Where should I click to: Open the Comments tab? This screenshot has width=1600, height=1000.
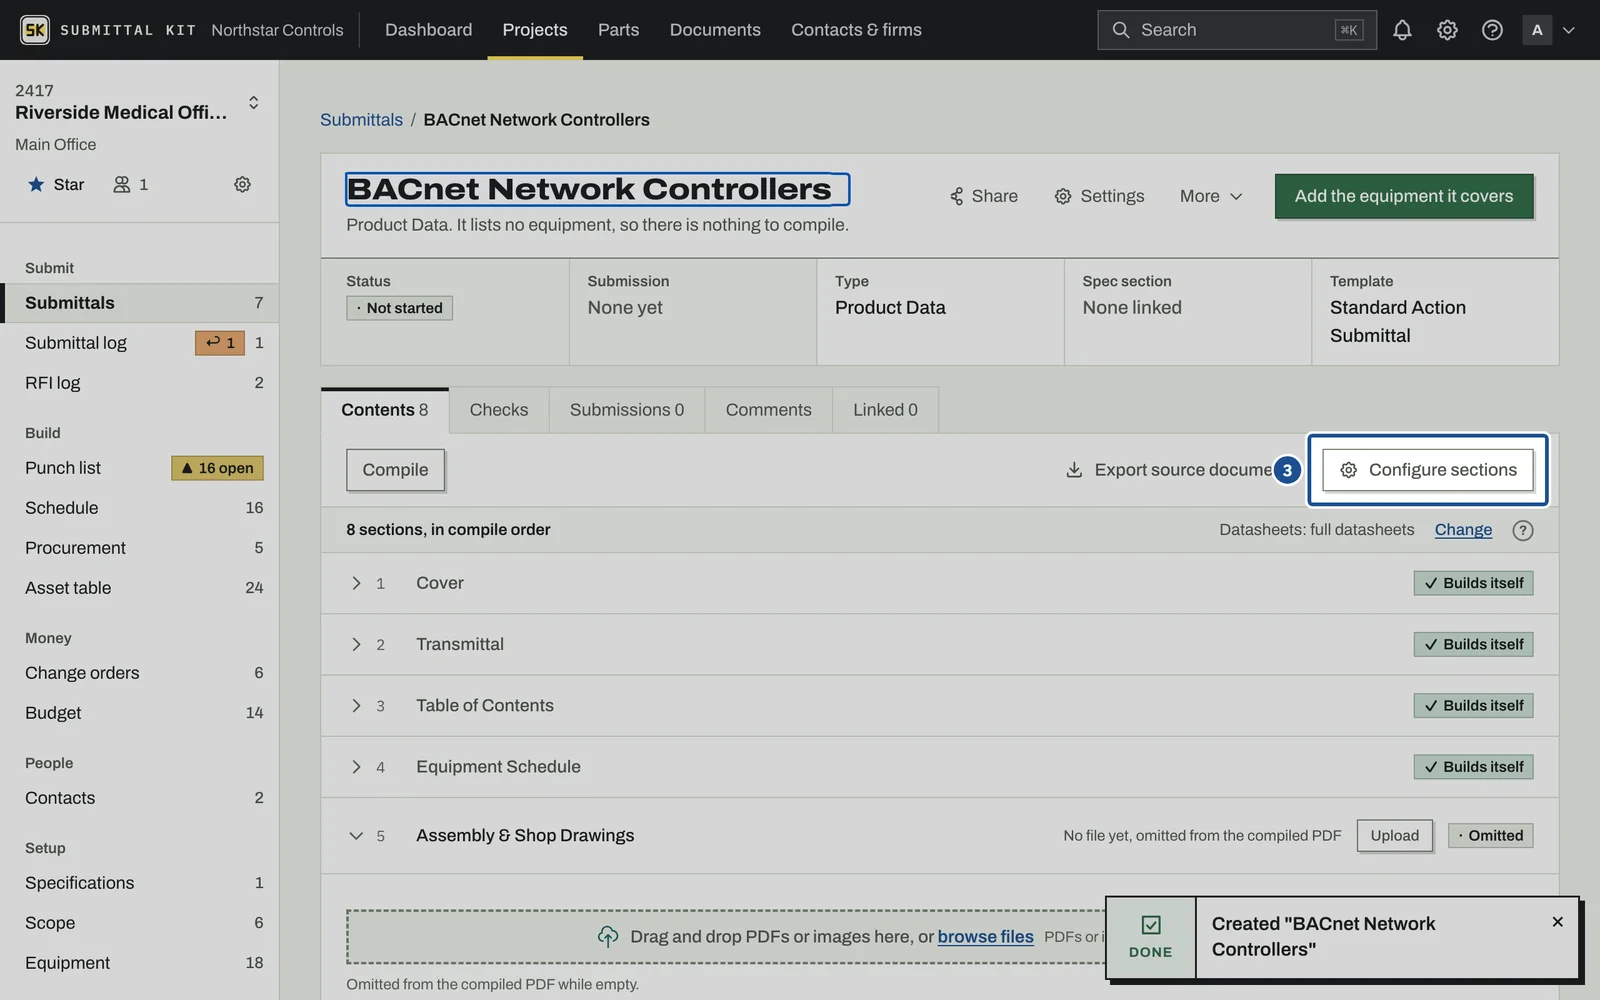(769, 410)
